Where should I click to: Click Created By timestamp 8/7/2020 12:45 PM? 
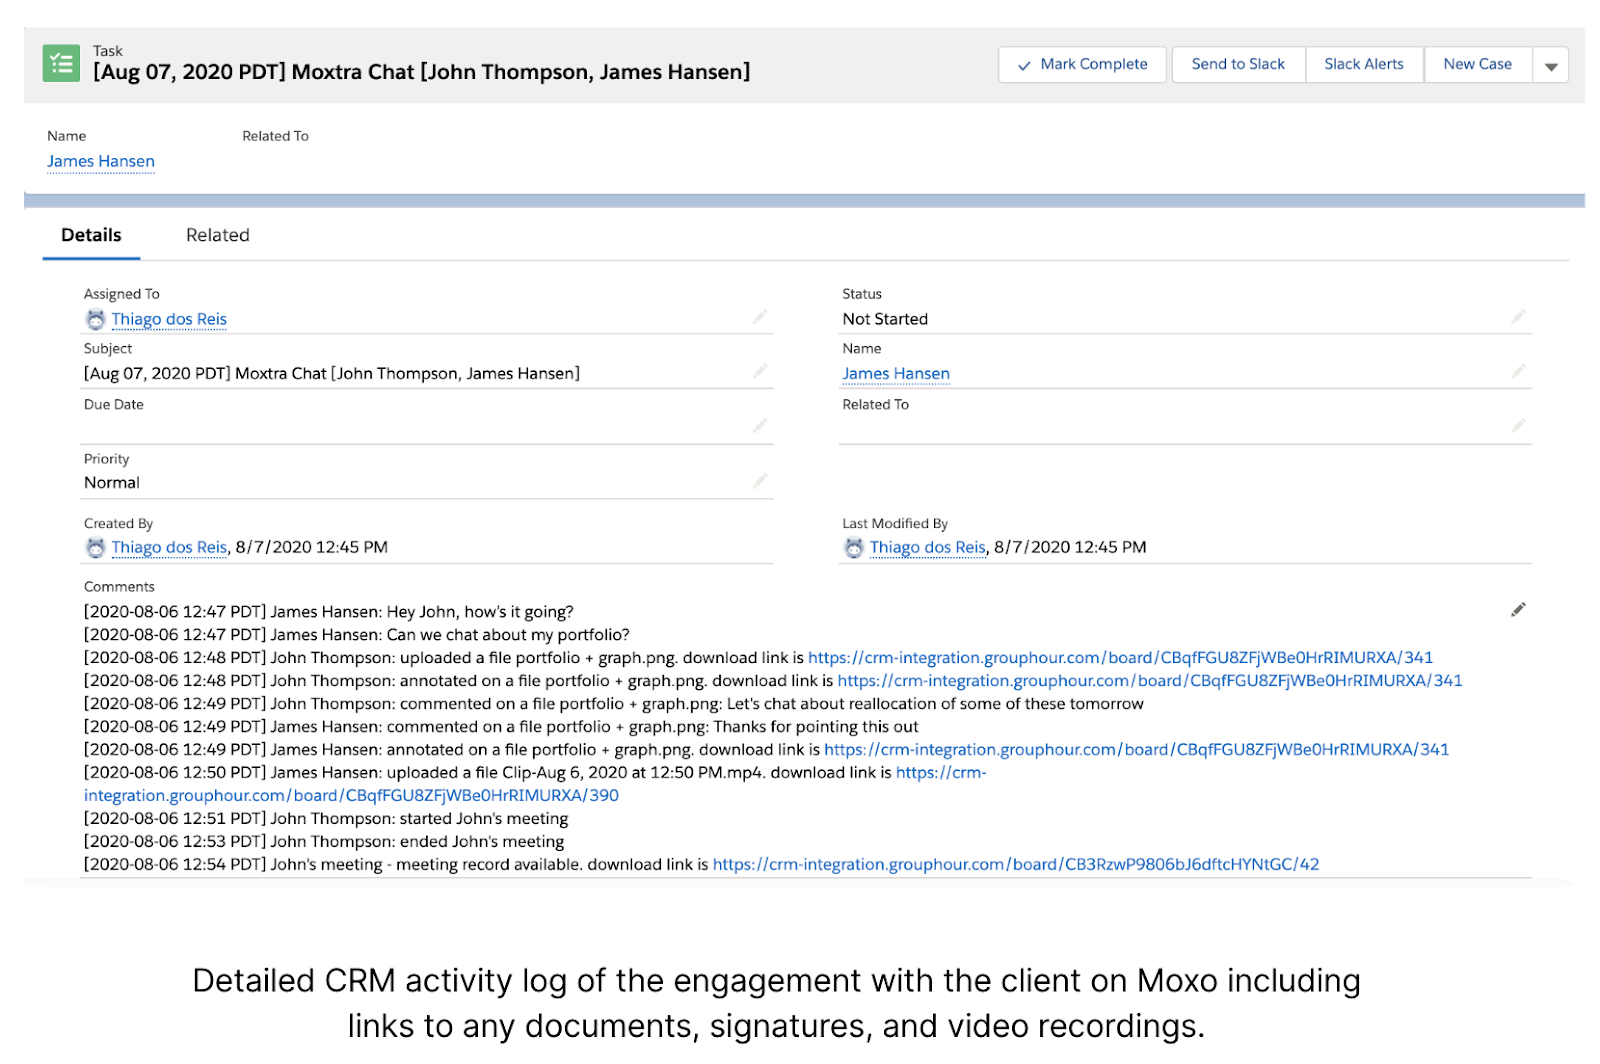pyautogui.click(x=312, y=547)
